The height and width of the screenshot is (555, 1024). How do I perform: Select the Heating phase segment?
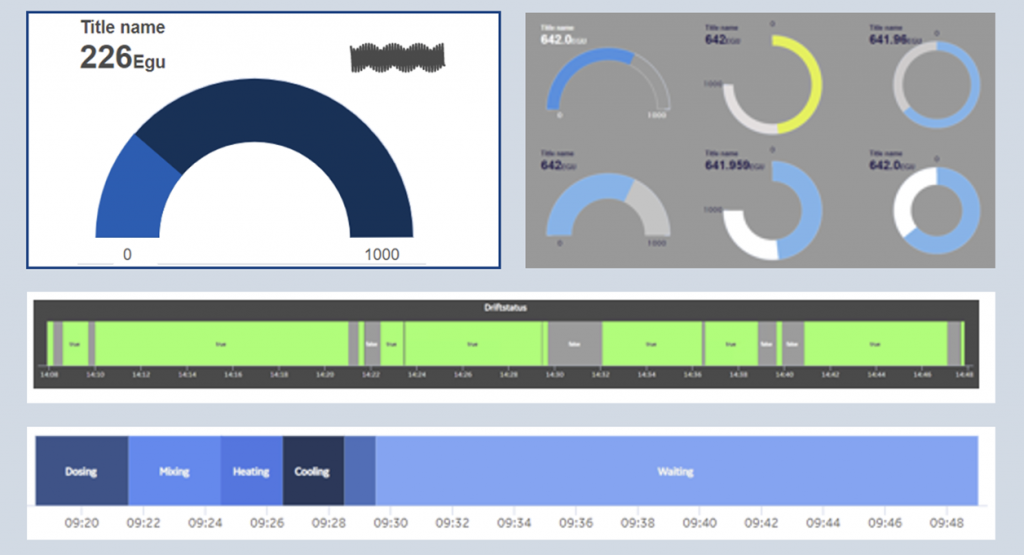click(x=251, y=471)
